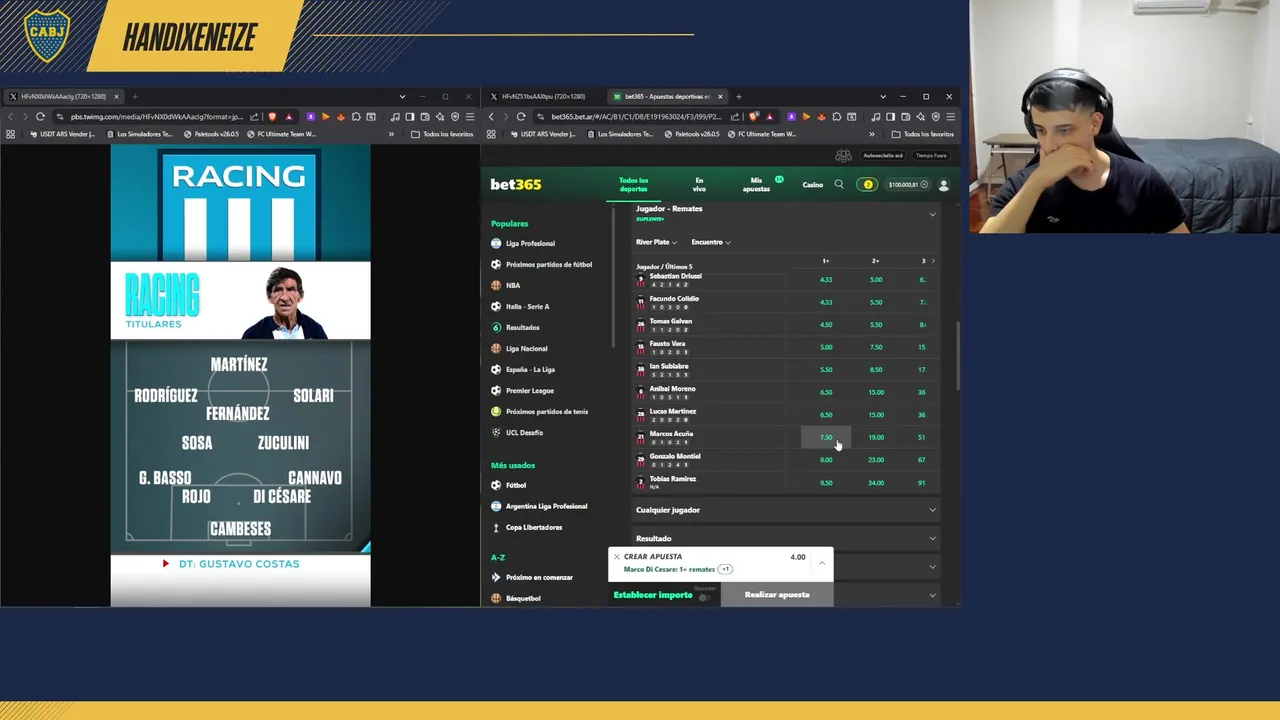
Task: Open the tab list dropdown in bet365 window
Action: [x=883, y=97]
